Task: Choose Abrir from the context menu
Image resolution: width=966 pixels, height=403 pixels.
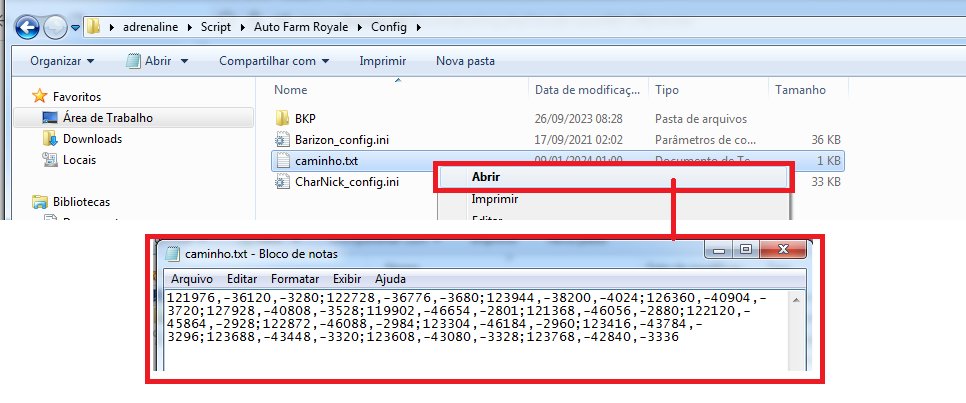Action: click(x=486, y=177)
